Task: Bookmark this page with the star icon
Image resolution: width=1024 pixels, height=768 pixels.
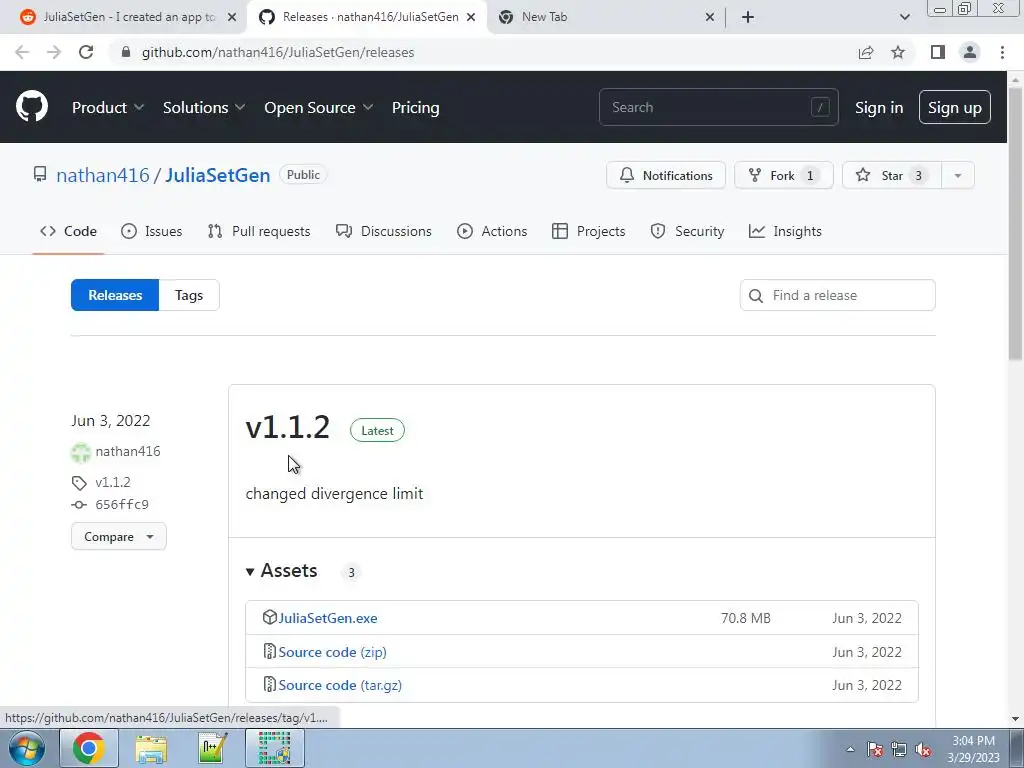Action: [x=898, y=52]
